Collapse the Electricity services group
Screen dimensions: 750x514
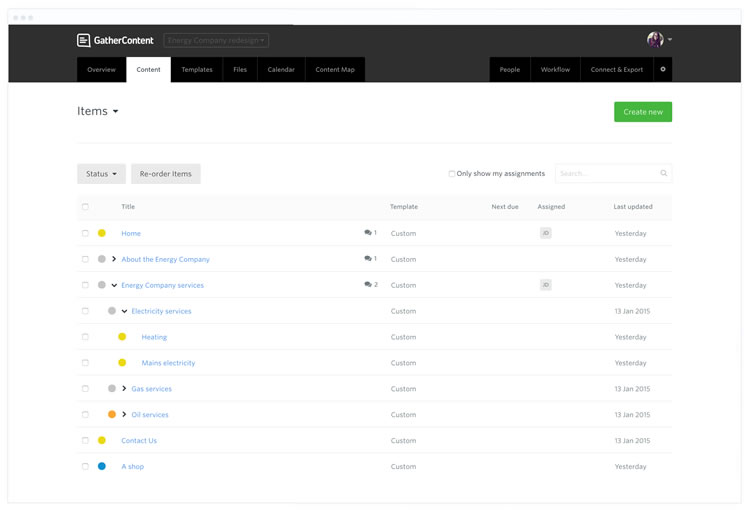coord(124,311)
